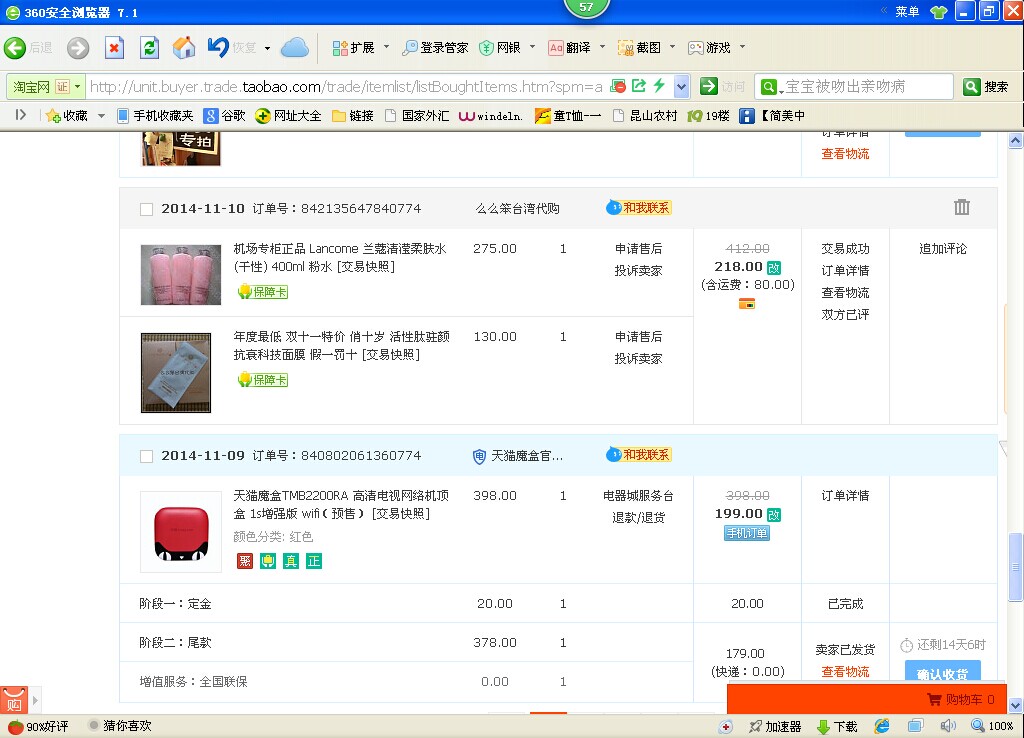Expand the 收藏 favorites dropdown arrow
Viewport: 1024px width, 738px height.
[x=101, y=116]
